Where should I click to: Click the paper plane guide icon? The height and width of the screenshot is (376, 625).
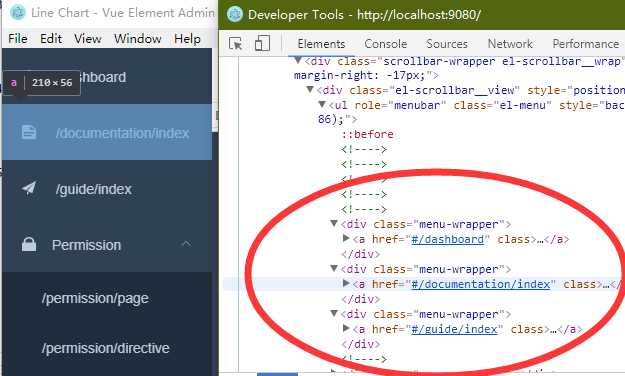(29, 188)
